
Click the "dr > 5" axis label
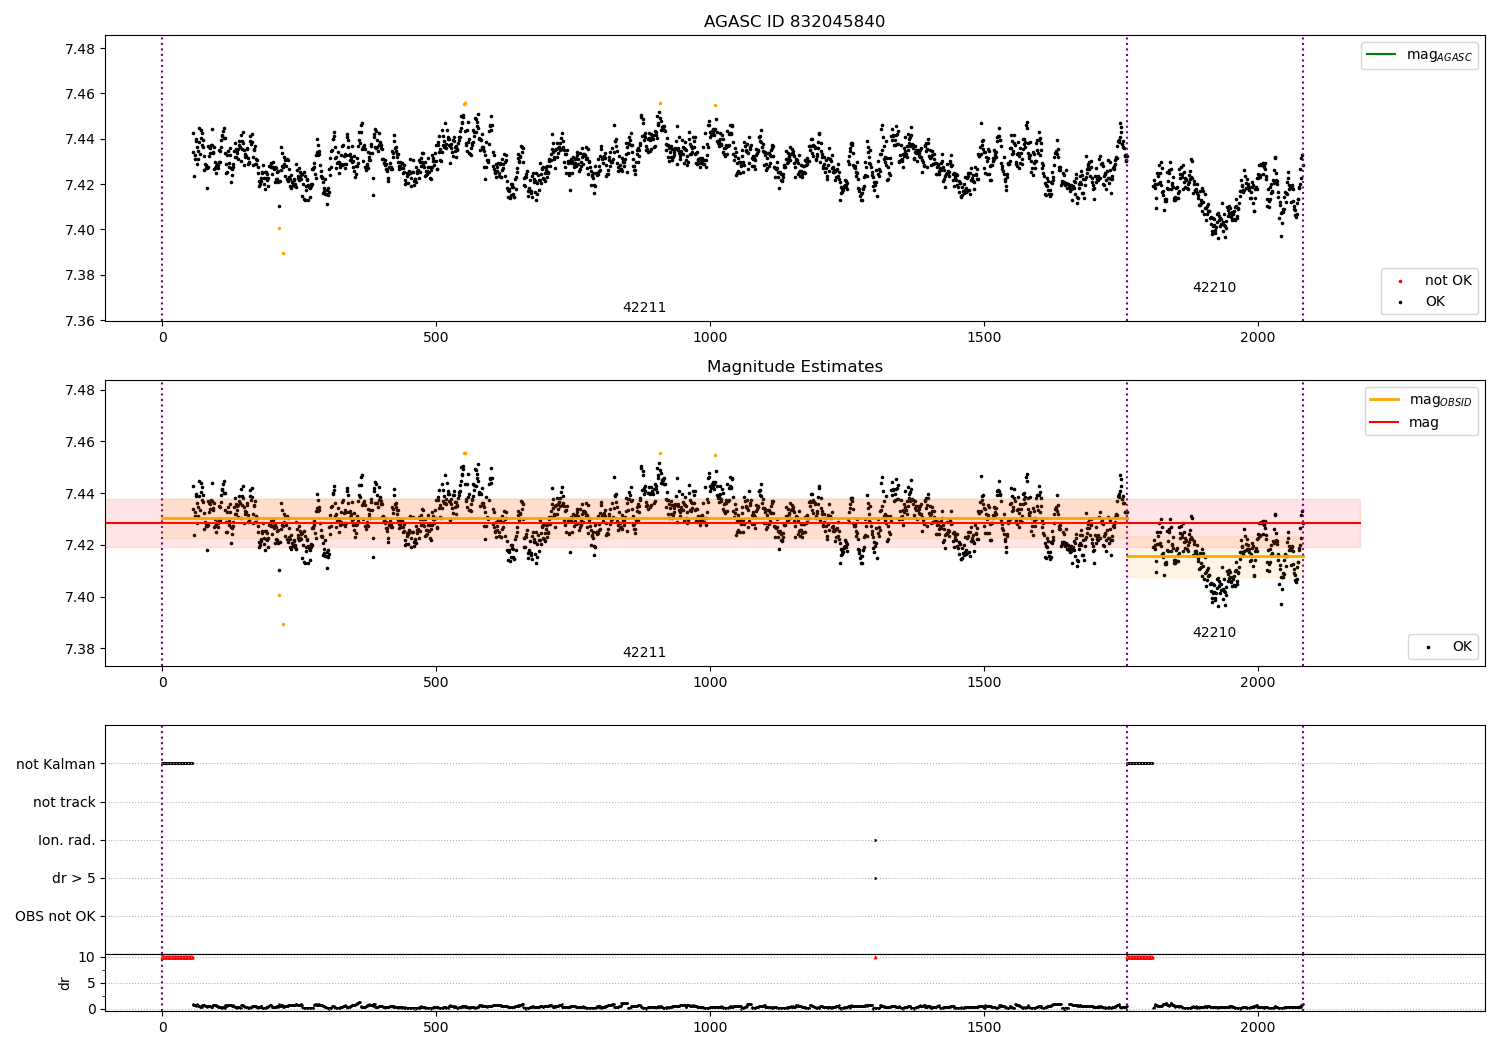[x=74, y=879]
